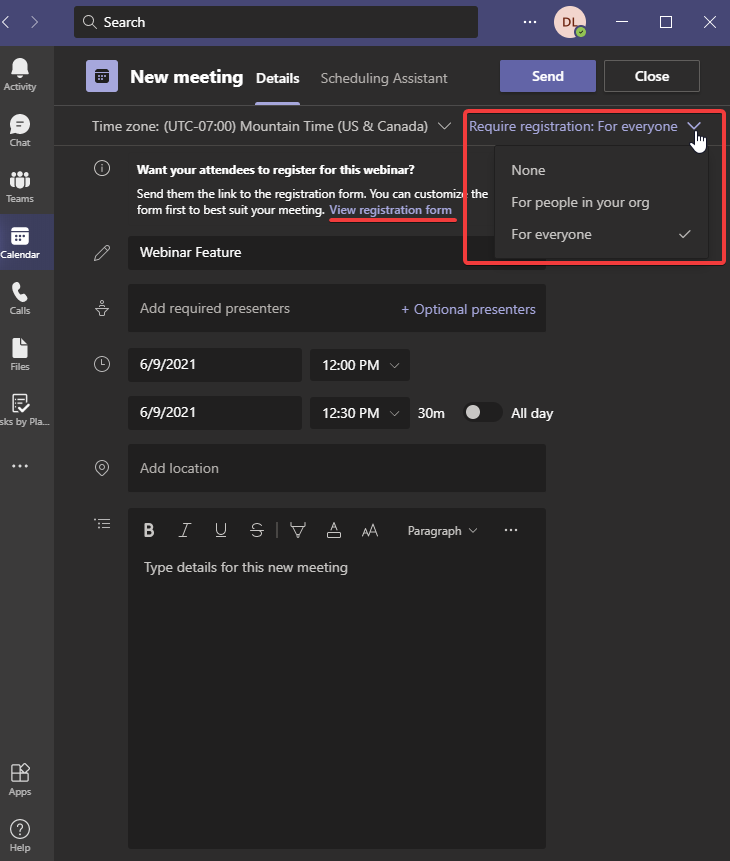Go to Teams in sidebar
The height and width of the screenshot is (861, 730).
coord(20,186)
